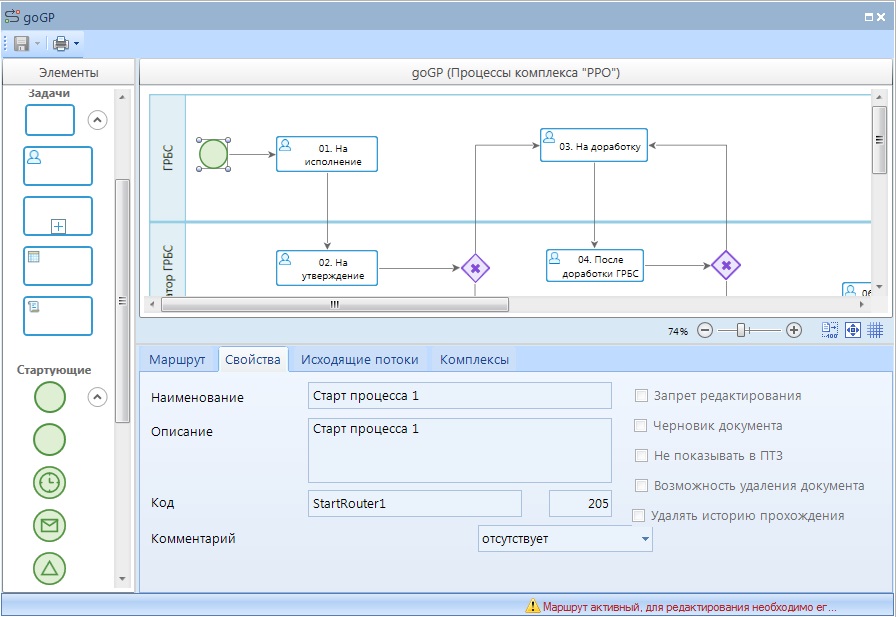
Task: Click the Наименование text field
Action: (459, 396)
